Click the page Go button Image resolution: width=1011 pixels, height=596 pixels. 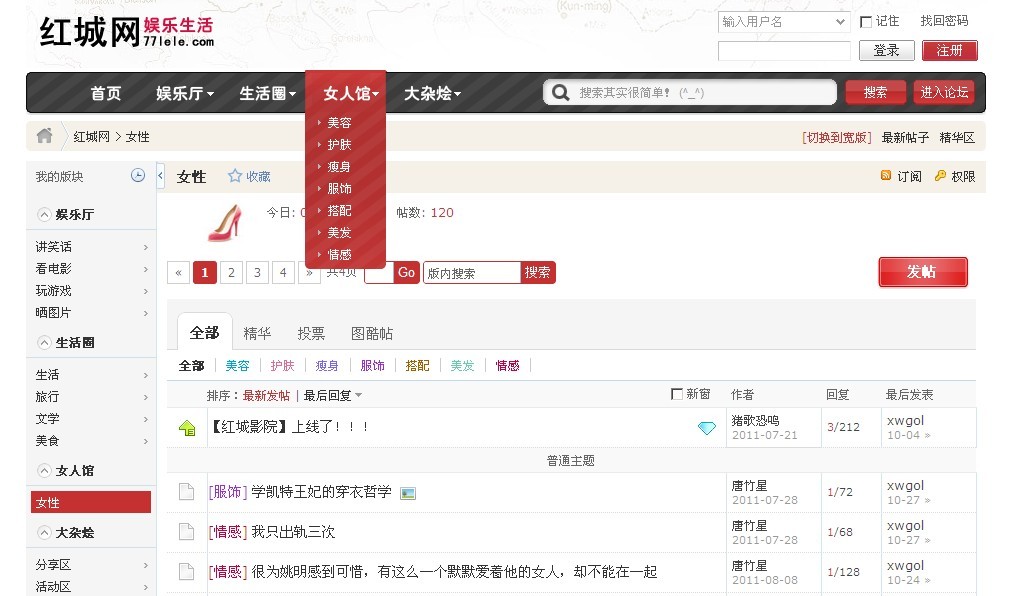point(406,272)
